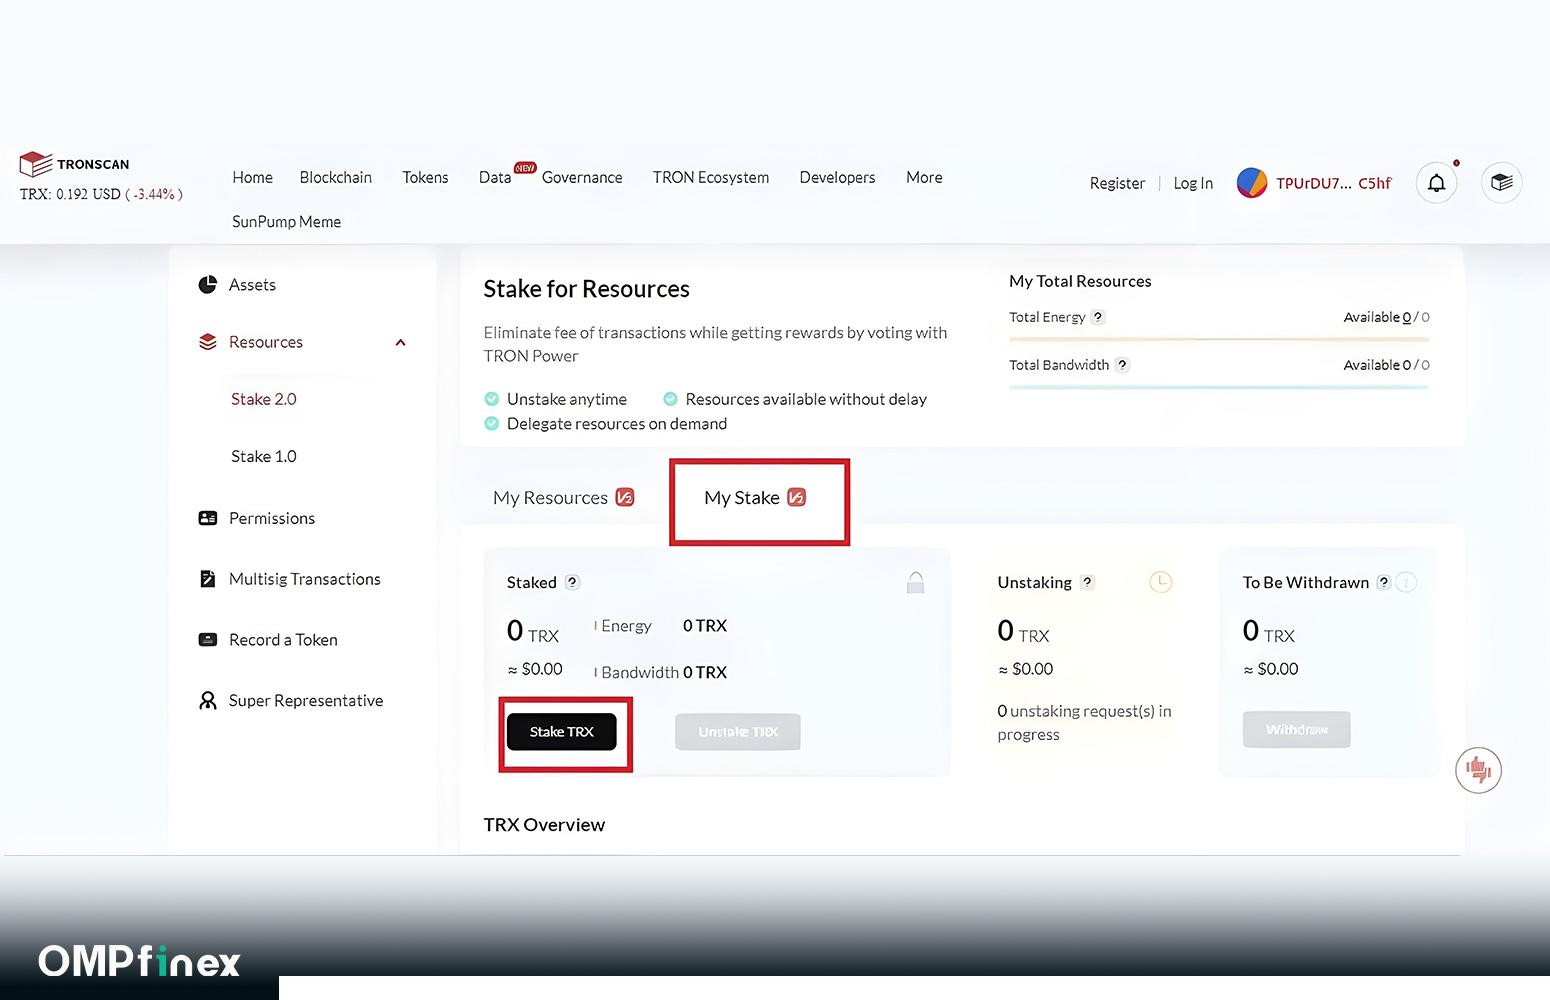Click the wallet address TPUrDU7...C5hf
The height and width of the screenshot is (1000, 1550).
tap(1334, 183)
